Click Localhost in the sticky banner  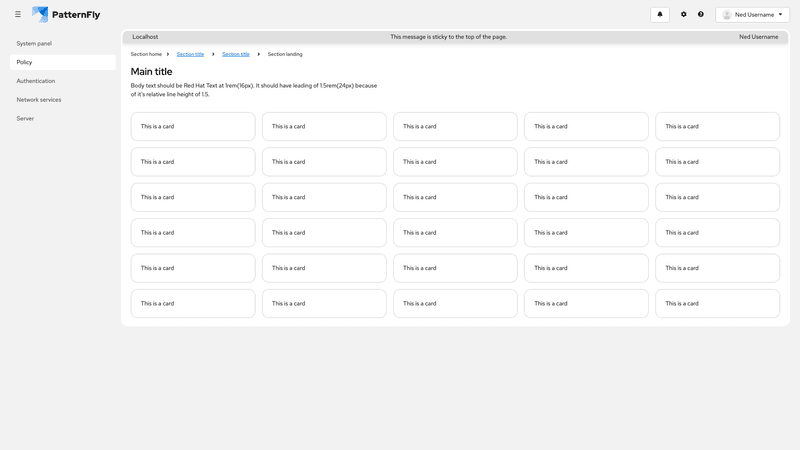click(x=145, y=37)
